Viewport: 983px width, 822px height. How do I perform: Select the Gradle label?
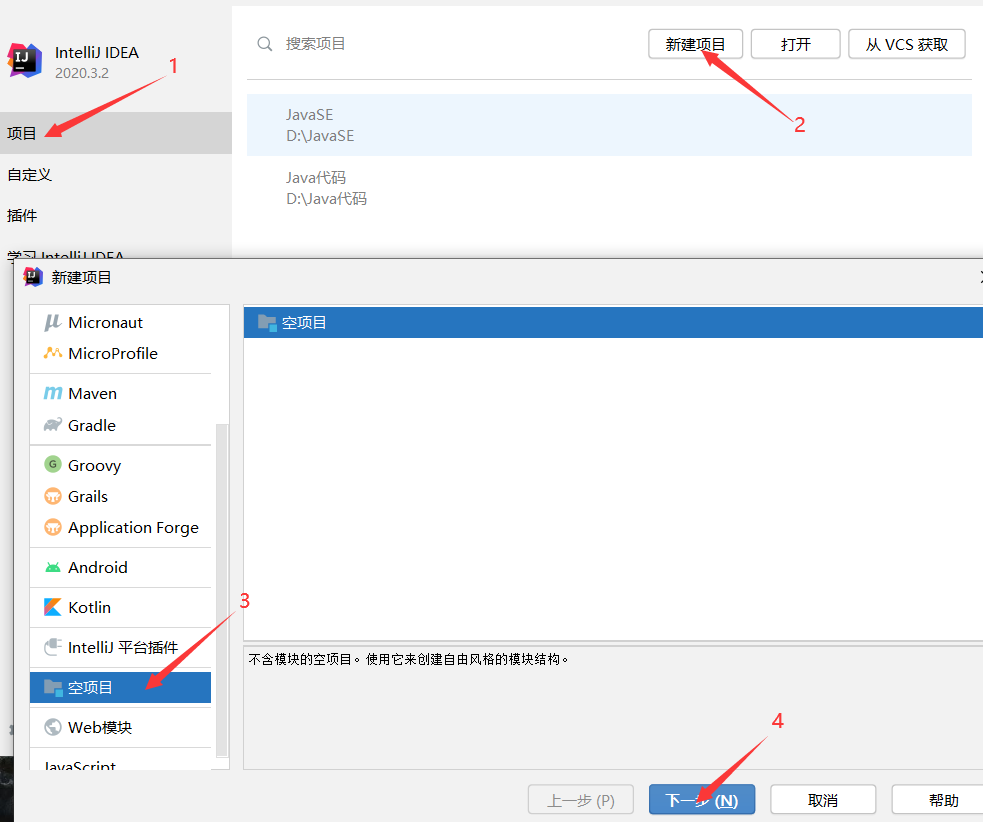92,425
